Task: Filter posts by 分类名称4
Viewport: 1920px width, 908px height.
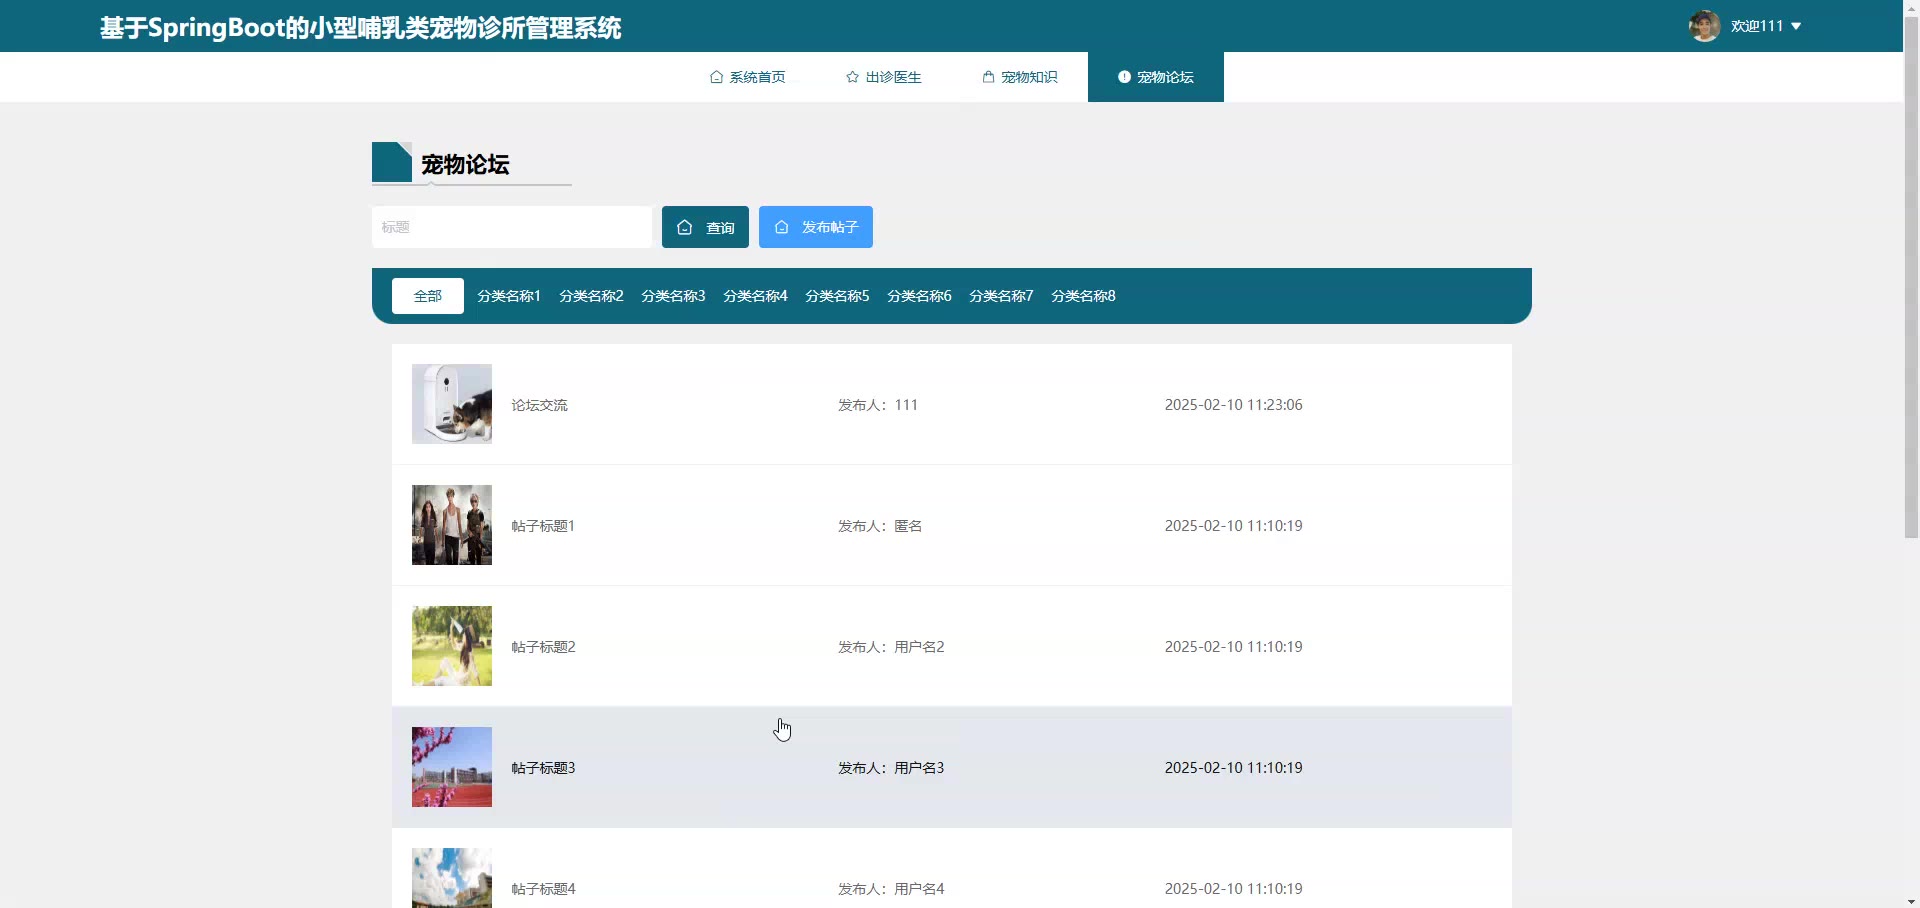Action: (x=755, y=296)
